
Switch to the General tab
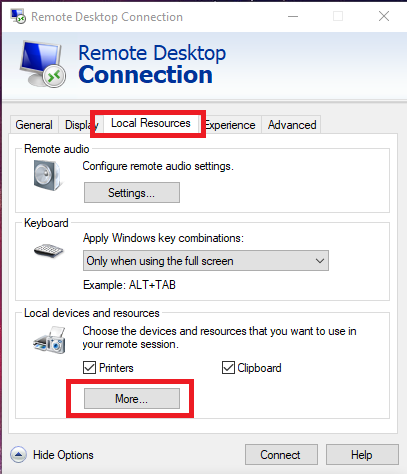click(x=34, y=125)
